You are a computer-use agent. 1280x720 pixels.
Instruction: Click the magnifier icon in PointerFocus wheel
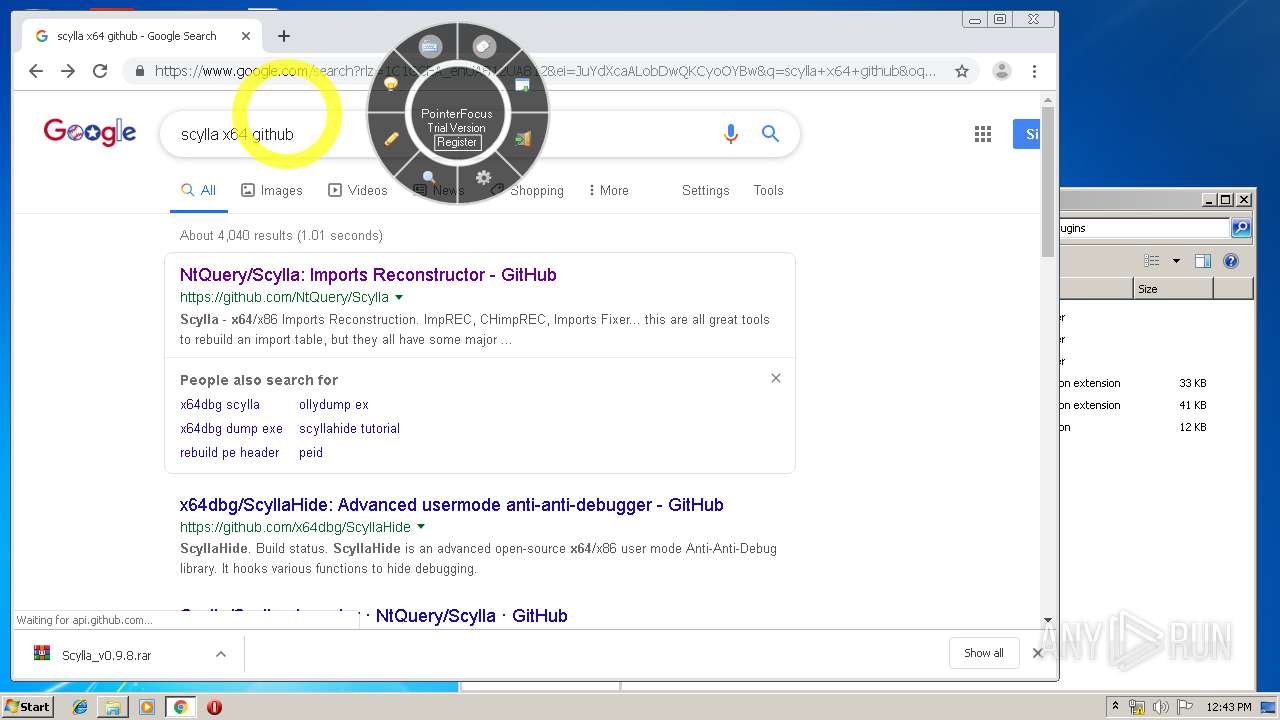click(x=429, y=178)
